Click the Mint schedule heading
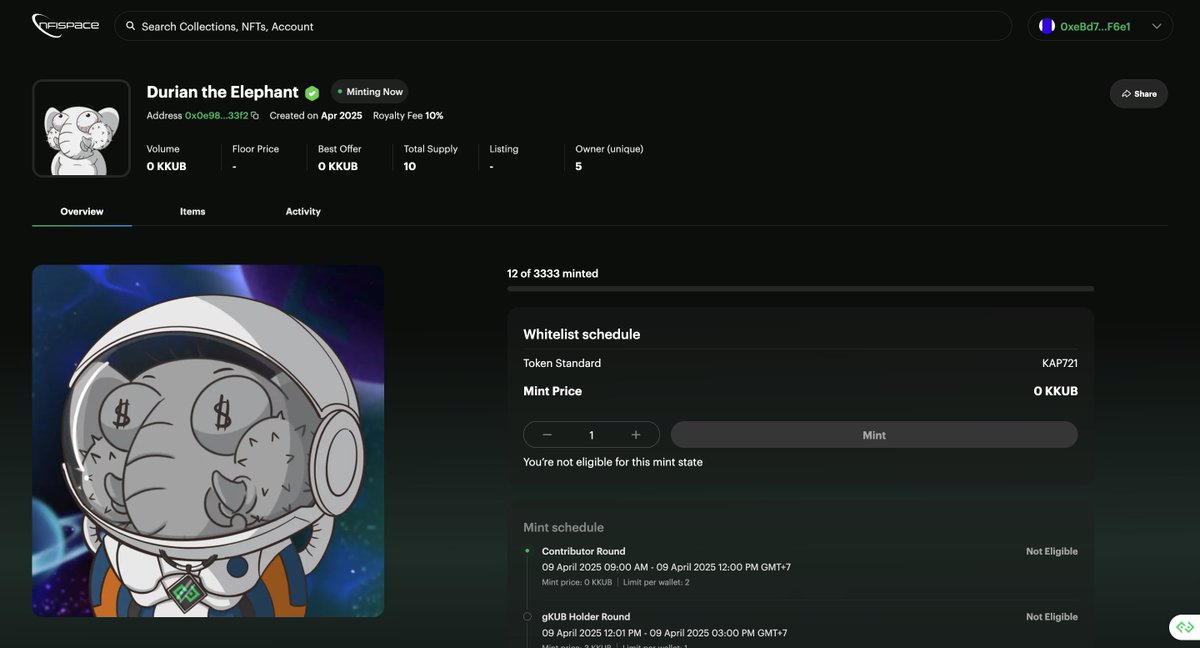 pos(564,527)
